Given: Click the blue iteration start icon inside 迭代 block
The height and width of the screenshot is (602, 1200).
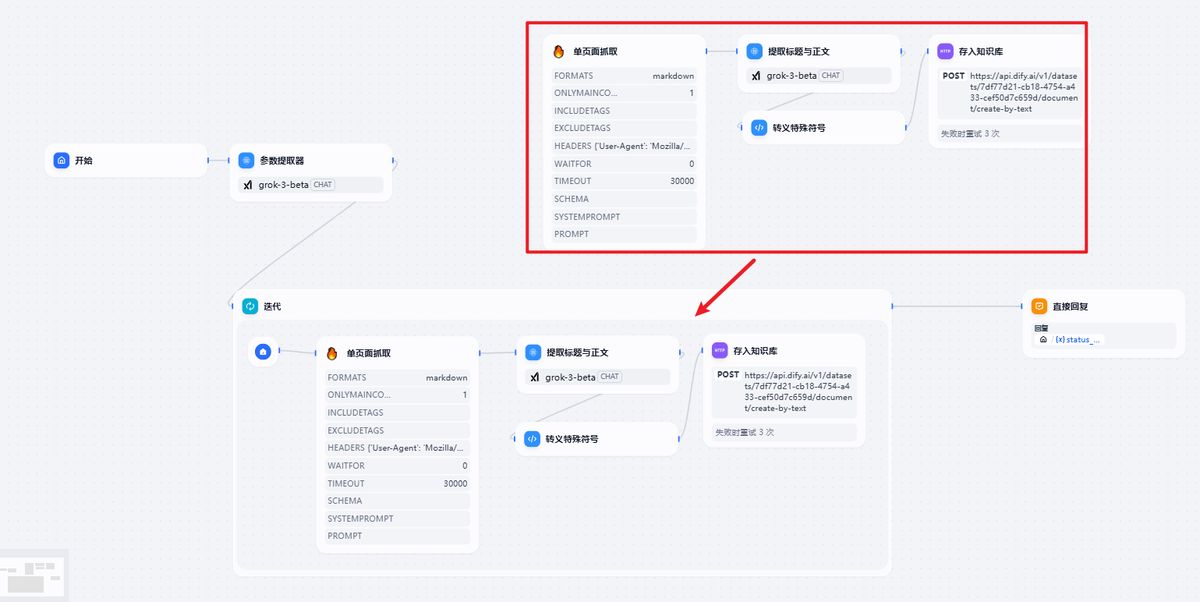Looking at the screenshot, I should click(264, 352).
